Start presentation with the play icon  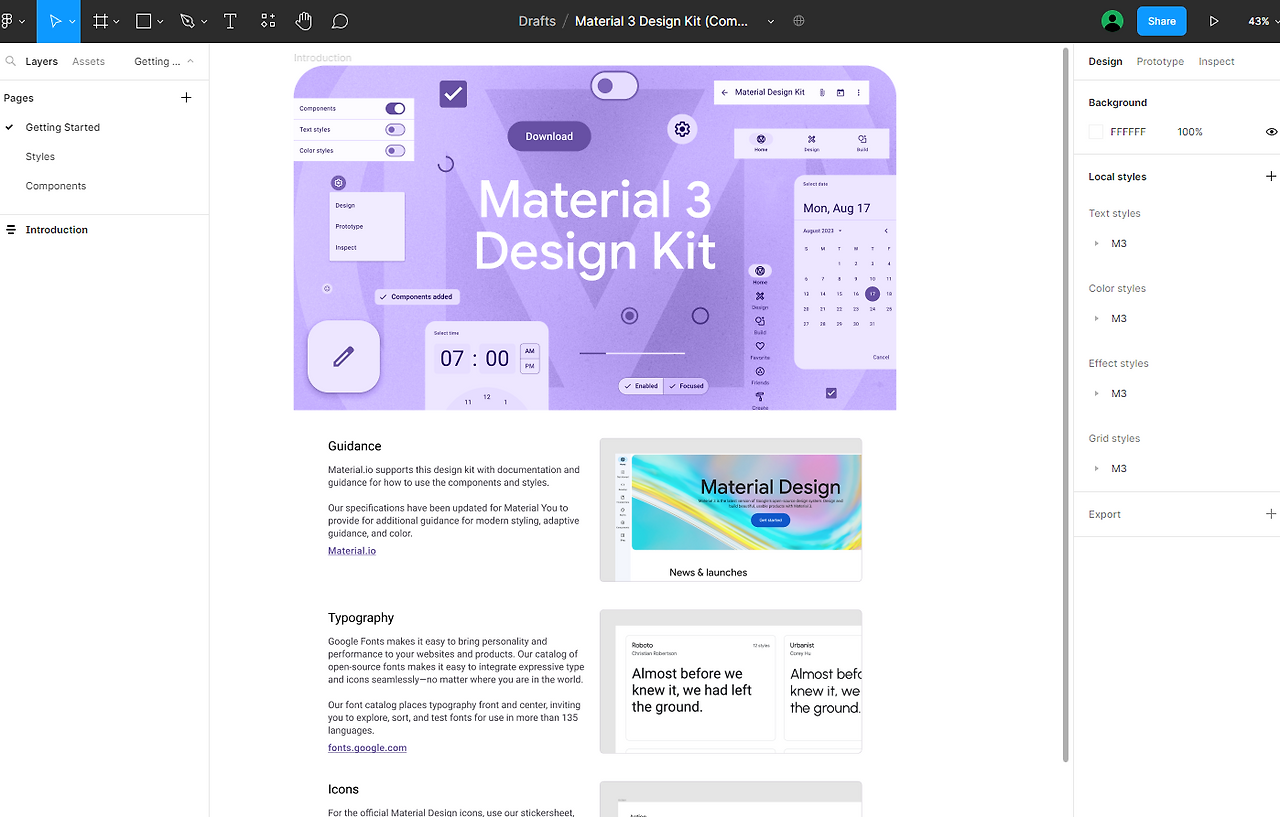click(x=1214, y=21)
